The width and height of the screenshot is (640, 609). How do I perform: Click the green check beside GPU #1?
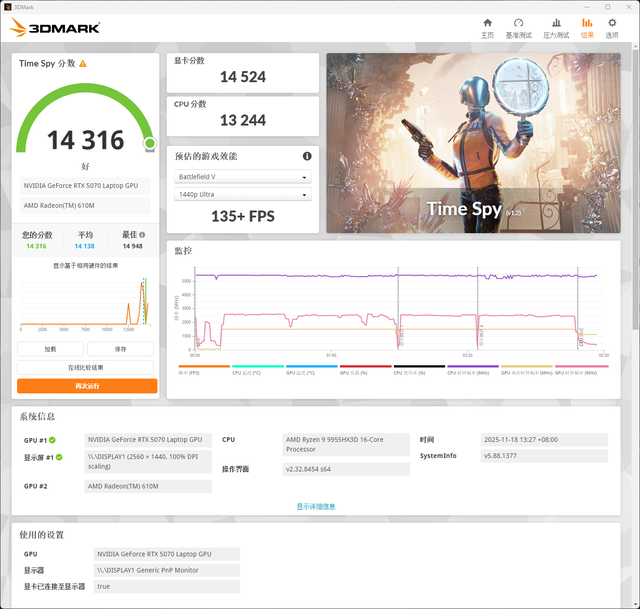click(52, 440)
